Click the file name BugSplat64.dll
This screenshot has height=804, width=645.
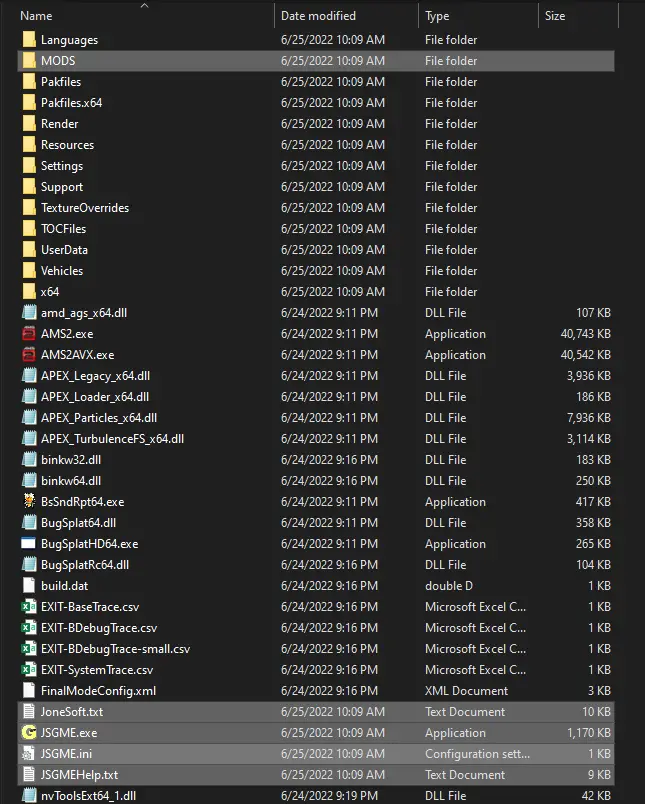78,523
